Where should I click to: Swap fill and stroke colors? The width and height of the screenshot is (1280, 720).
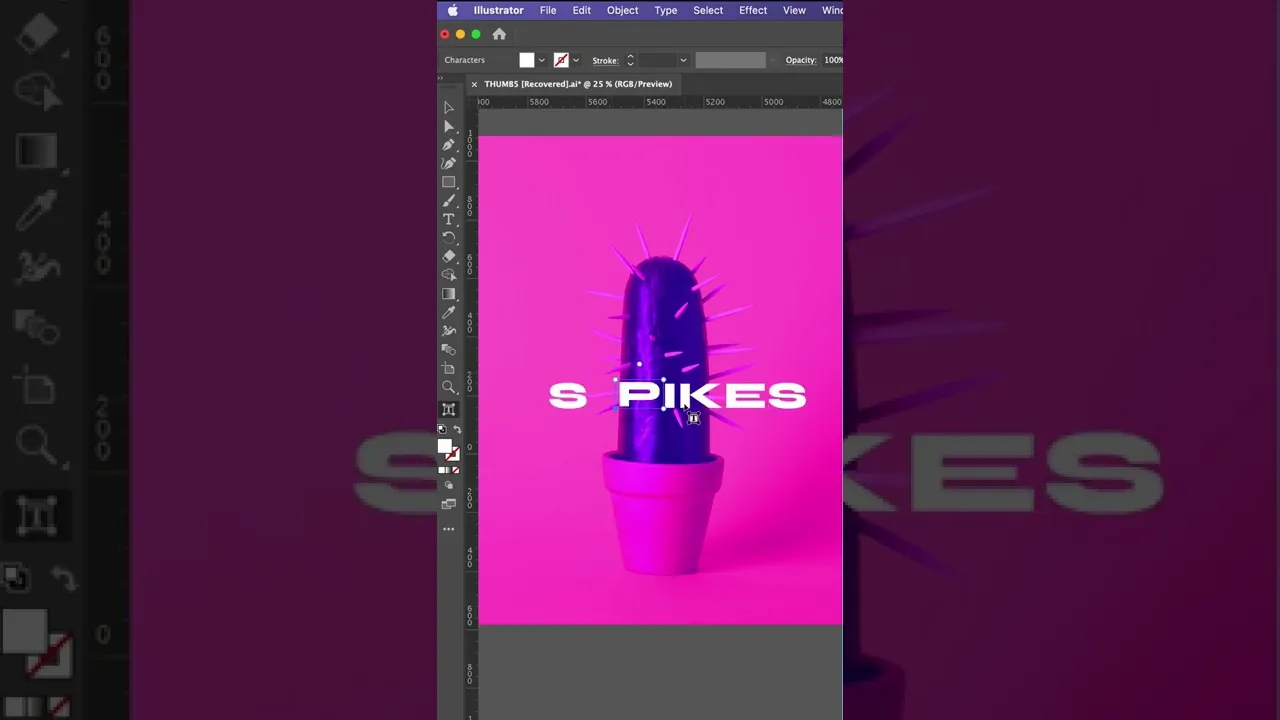(457, 429)
